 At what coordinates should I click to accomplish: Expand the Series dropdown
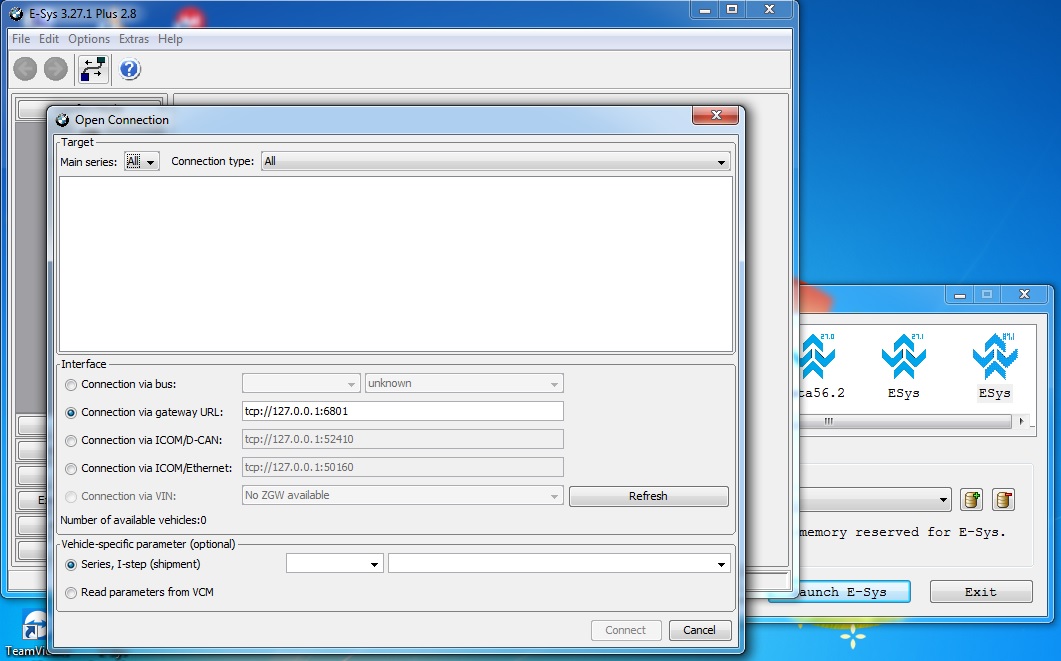(335, 564)
